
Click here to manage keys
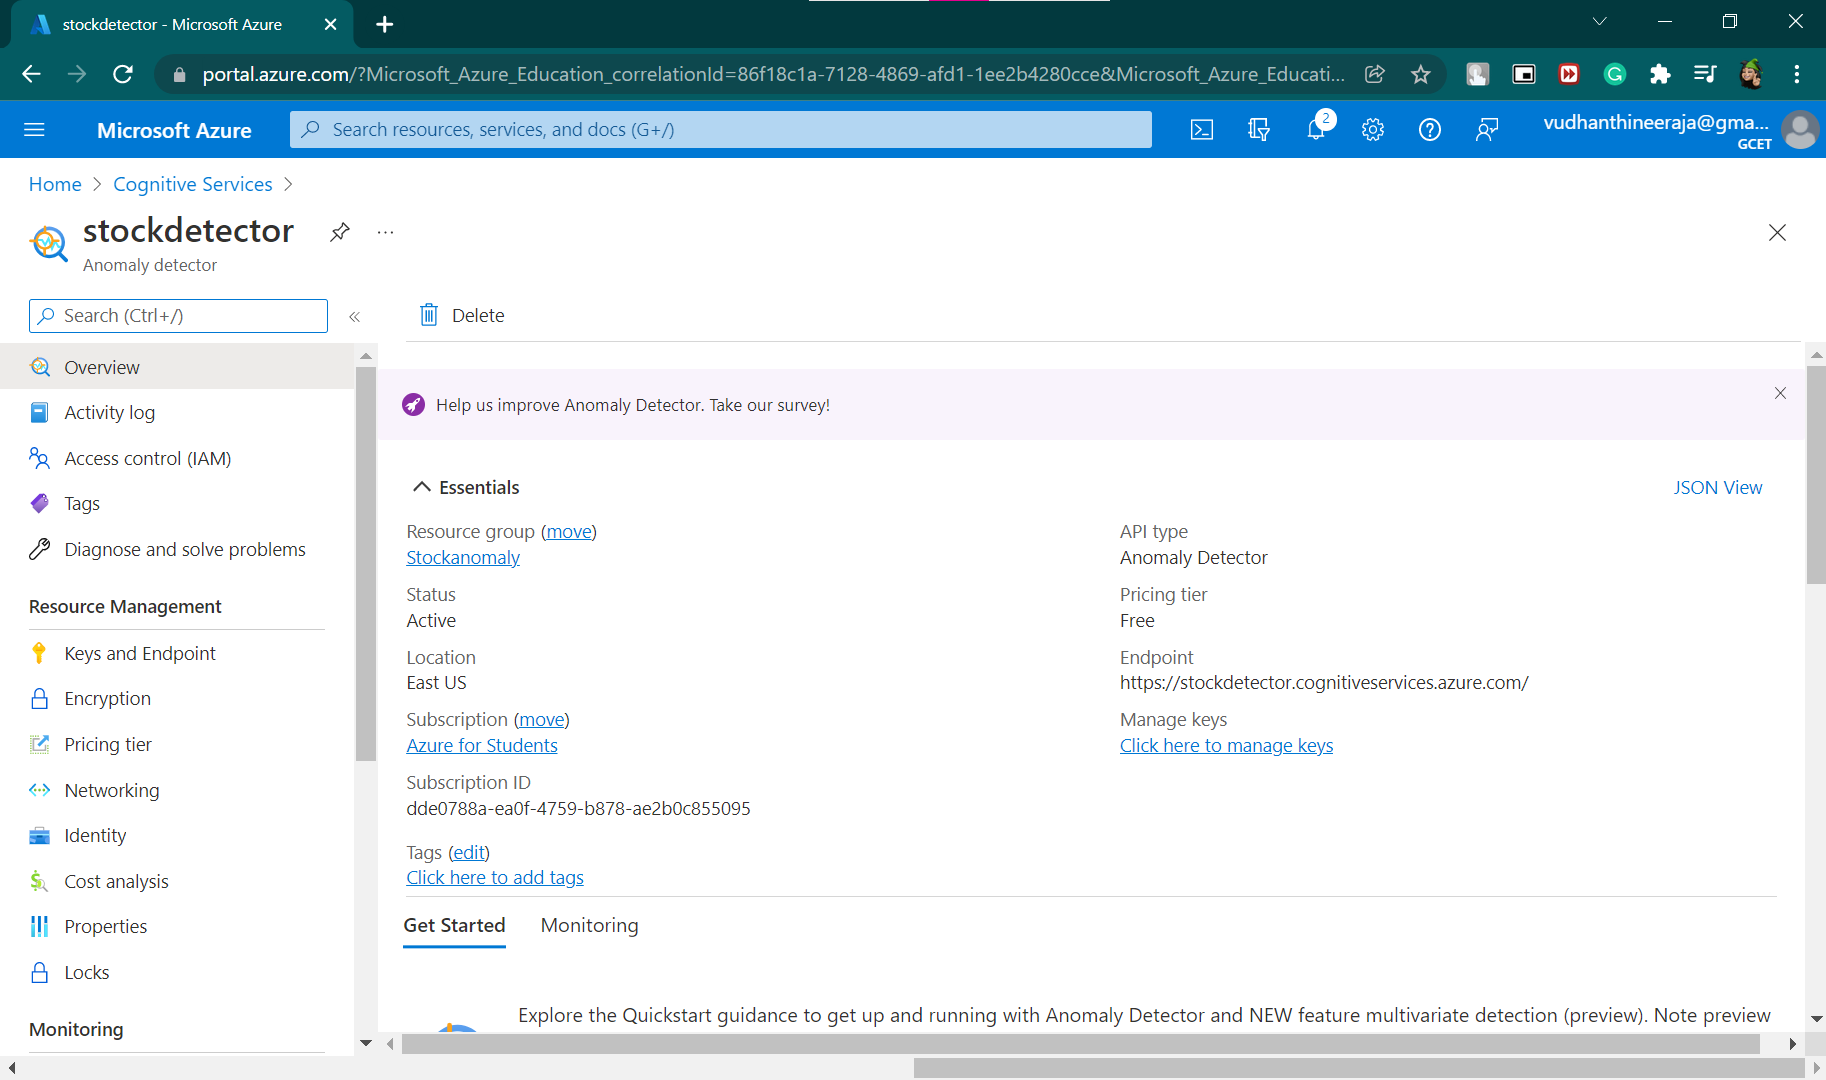1226,745
